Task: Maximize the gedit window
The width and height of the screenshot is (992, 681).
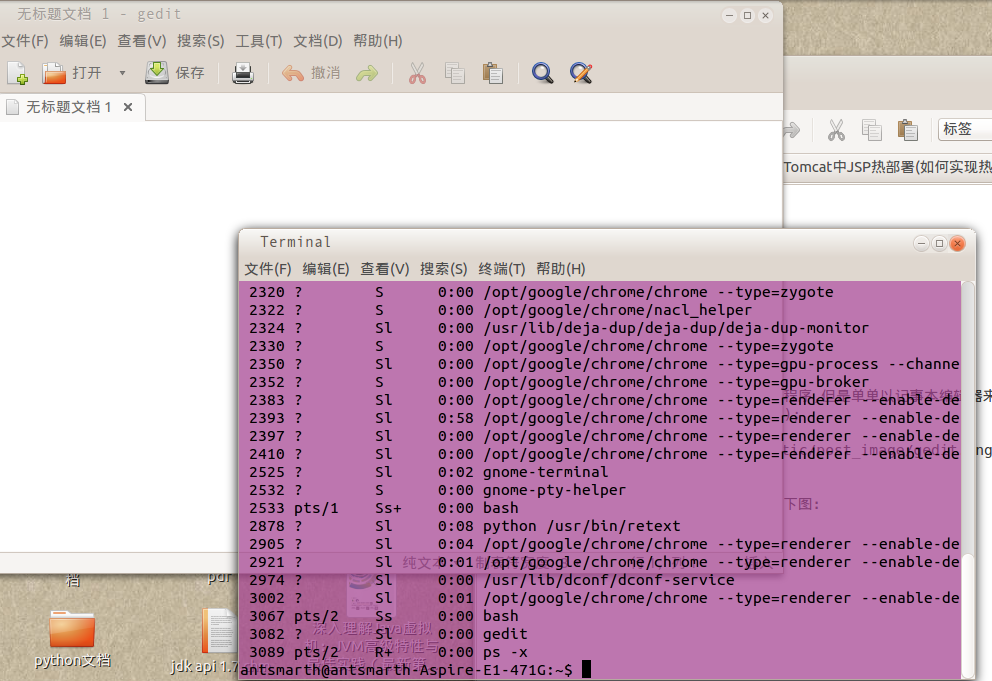Action: [x=747, y=16]
